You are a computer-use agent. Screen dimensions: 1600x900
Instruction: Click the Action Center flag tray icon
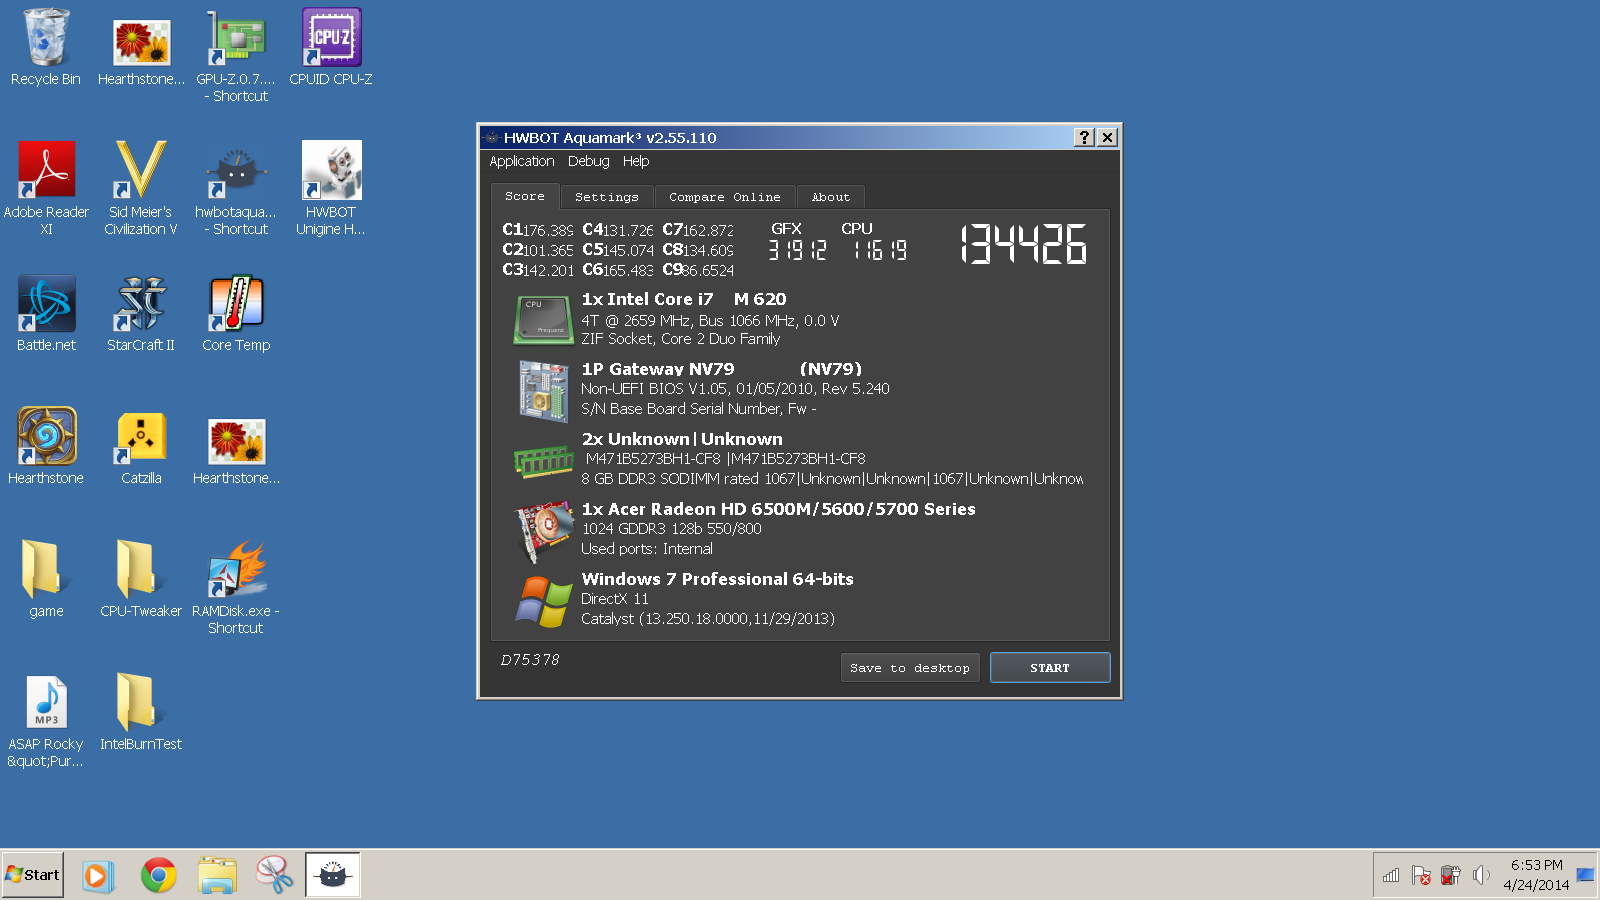(x=1421, y=875)
